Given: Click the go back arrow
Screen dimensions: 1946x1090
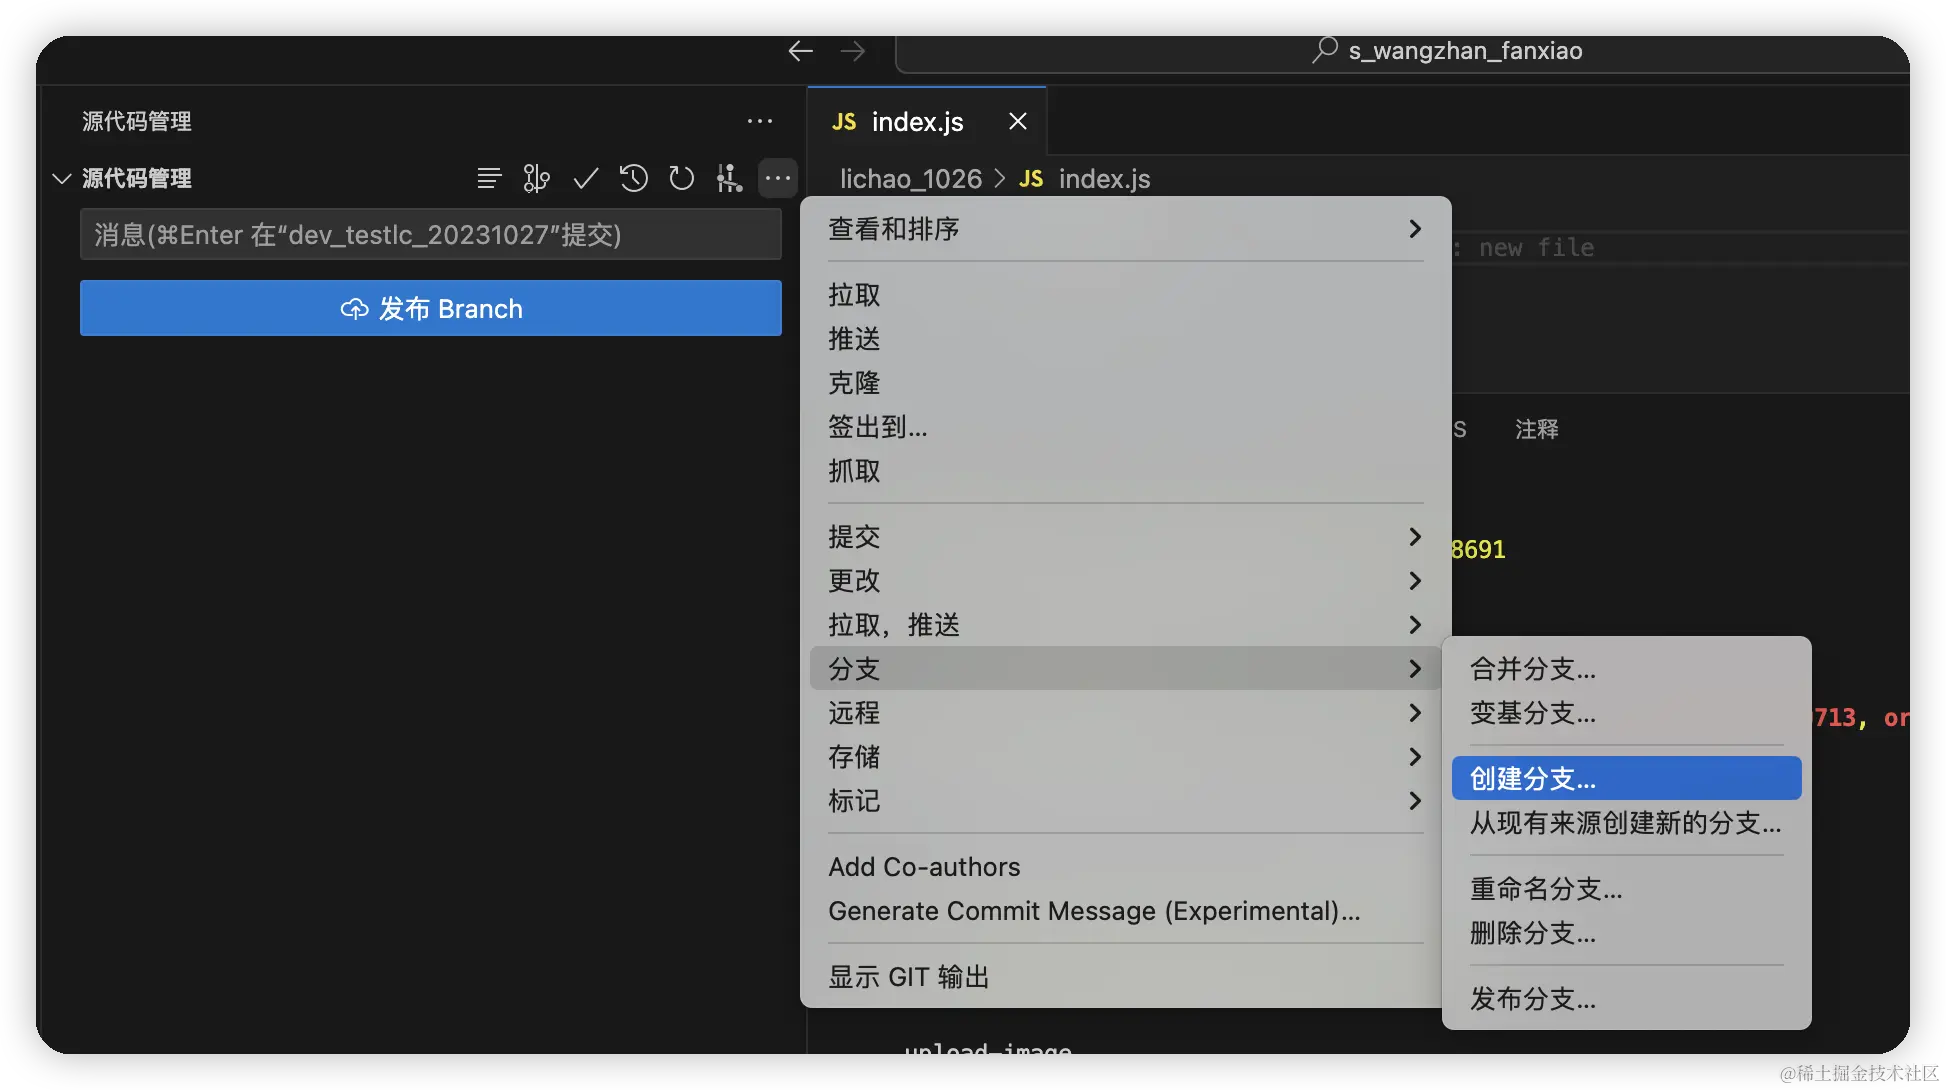Looking at the screenshot, I should 800,51.
